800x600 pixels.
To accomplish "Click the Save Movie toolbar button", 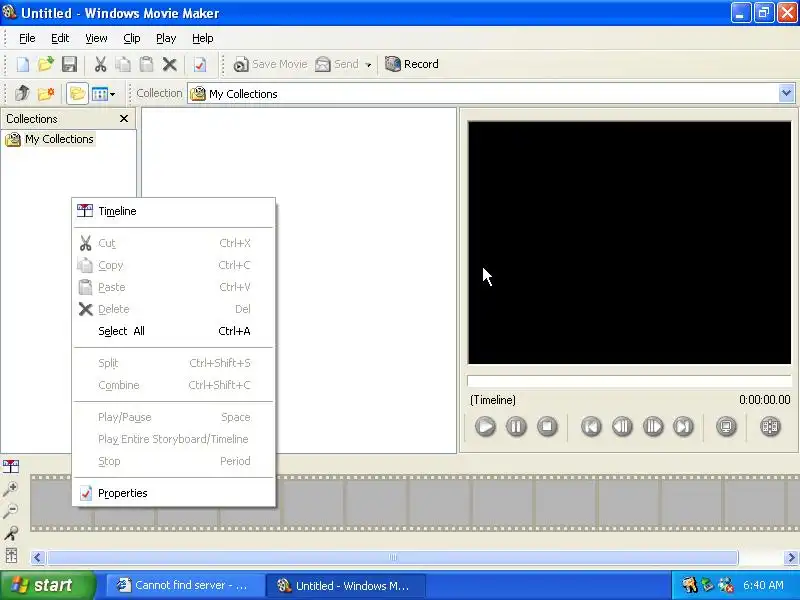I will coord(270,64).
